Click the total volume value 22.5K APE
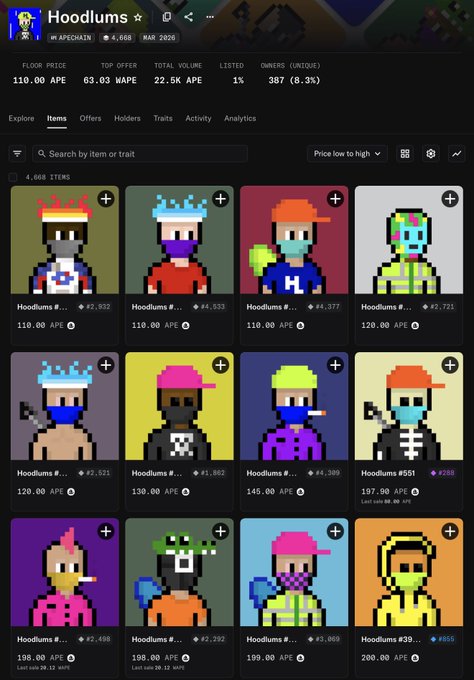 pyautogui.click(x=178, y=80)
